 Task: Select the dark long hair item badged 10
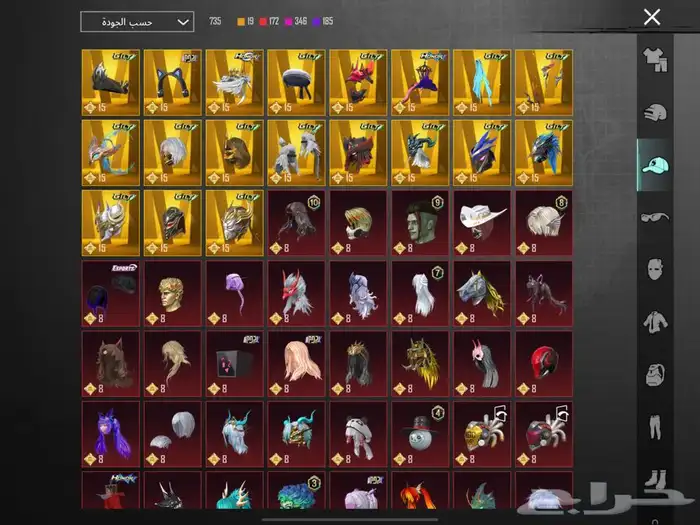296,223
